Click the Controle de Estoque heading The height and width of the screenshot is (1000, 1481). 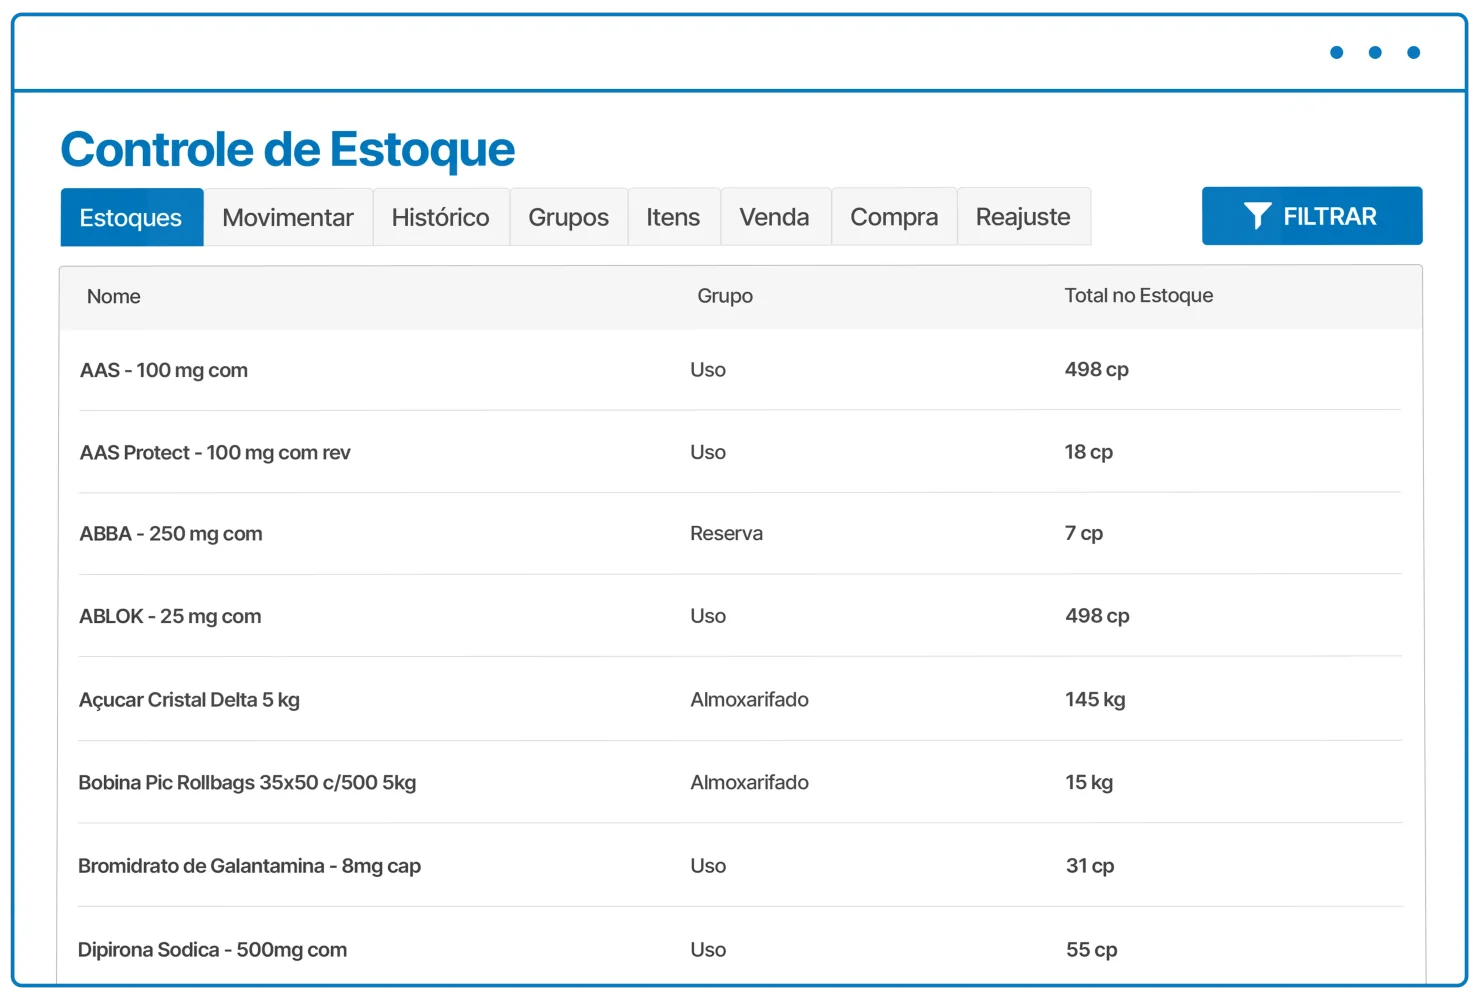pyautogui.click(x=288, y=150)
